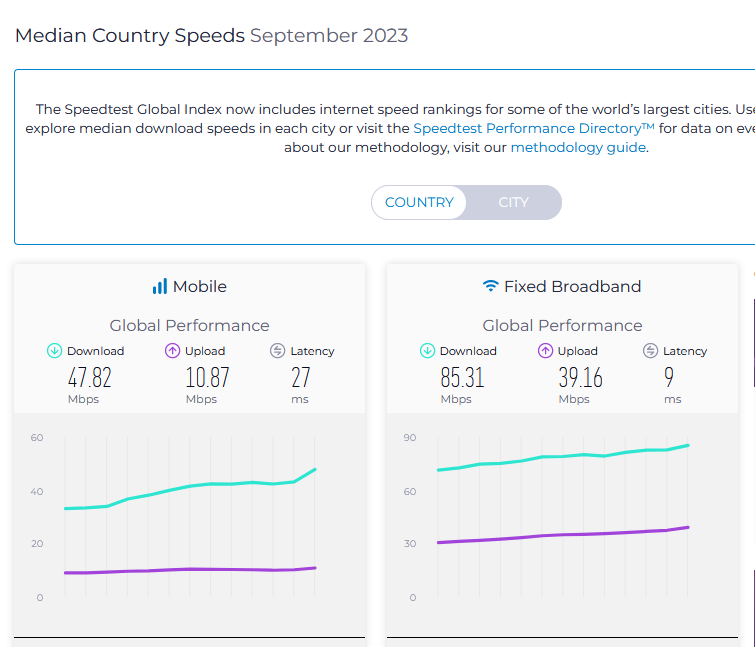
Task: Click the Mobile latency icon
Action: click(277, 351)
